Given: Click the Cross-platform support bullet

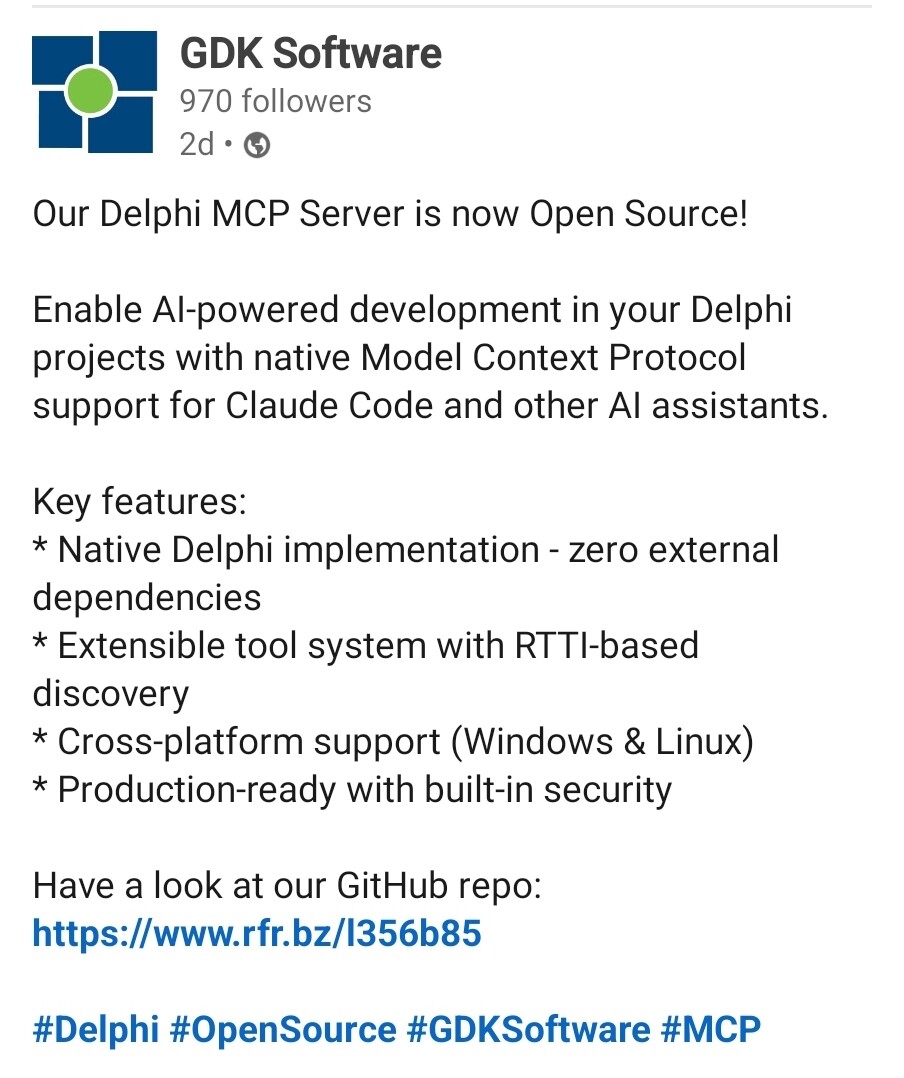Looking at the screenshot, I should [393, 741].
